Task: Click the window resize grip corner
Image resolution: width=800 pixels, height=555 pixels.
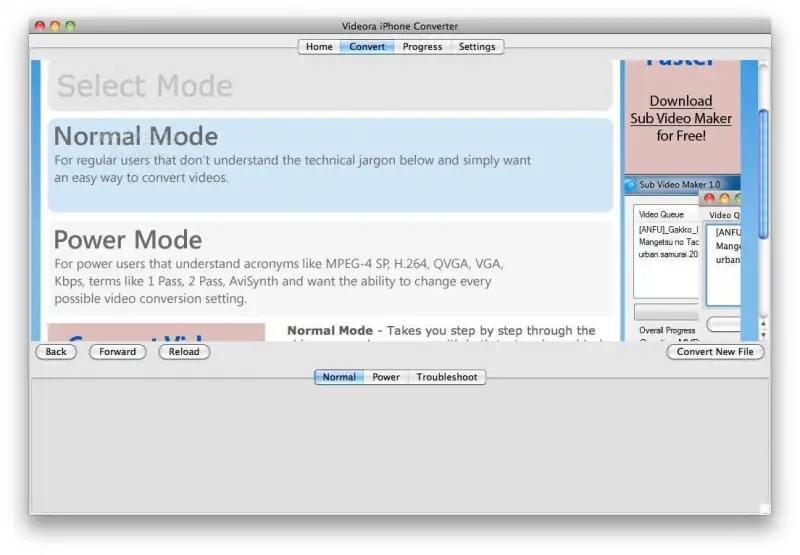Action: pos(765,509)
